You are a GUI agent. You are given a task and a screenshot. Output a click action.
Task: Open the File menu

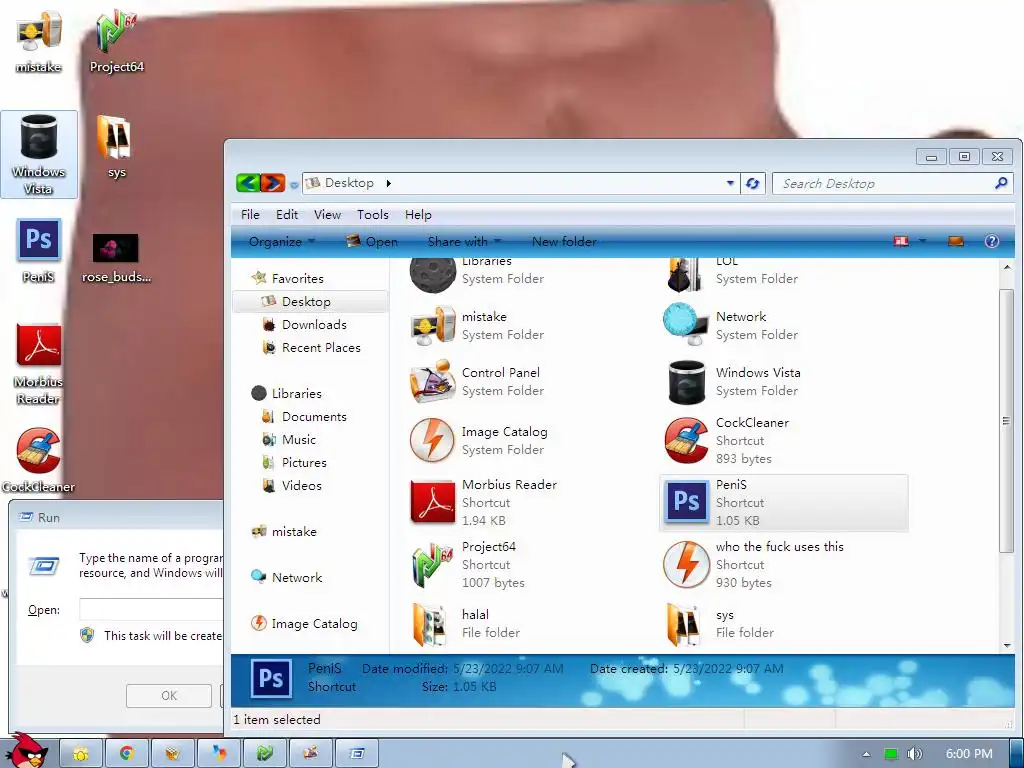(250, 215)
